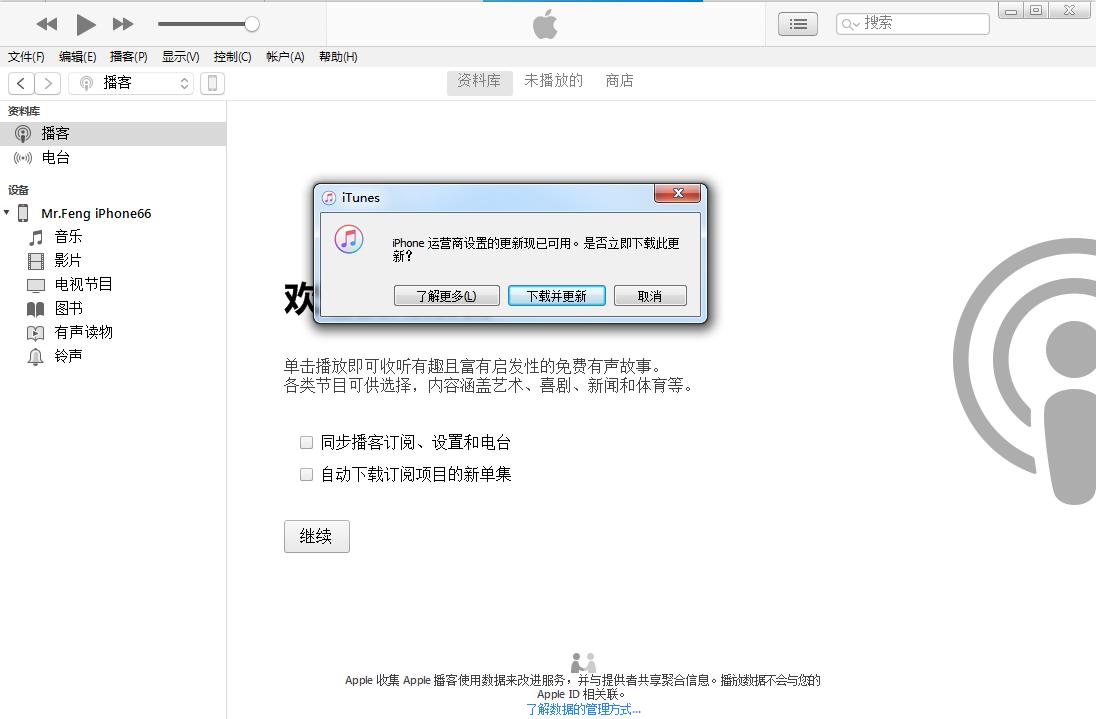Image resolution: width=1096 pixels, height=719 pixels.
Task: Open the list view icon button
Action: point(798,24)
